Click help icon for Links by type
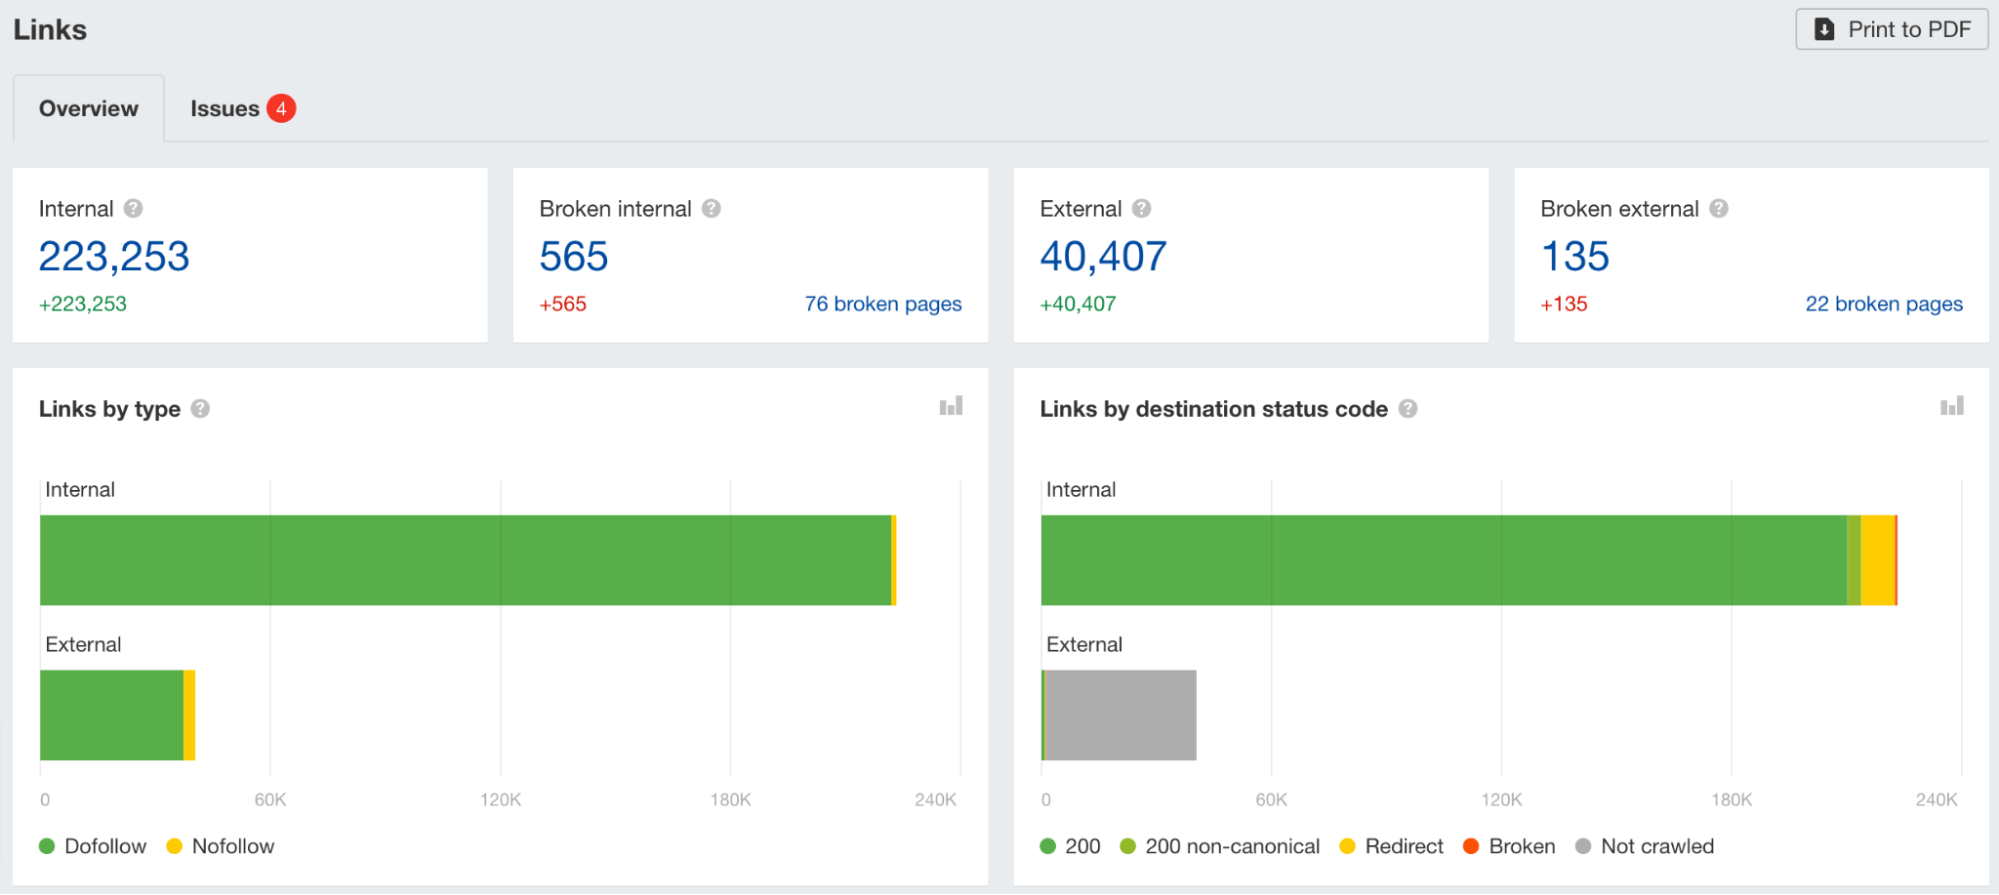 click(200, 409)
